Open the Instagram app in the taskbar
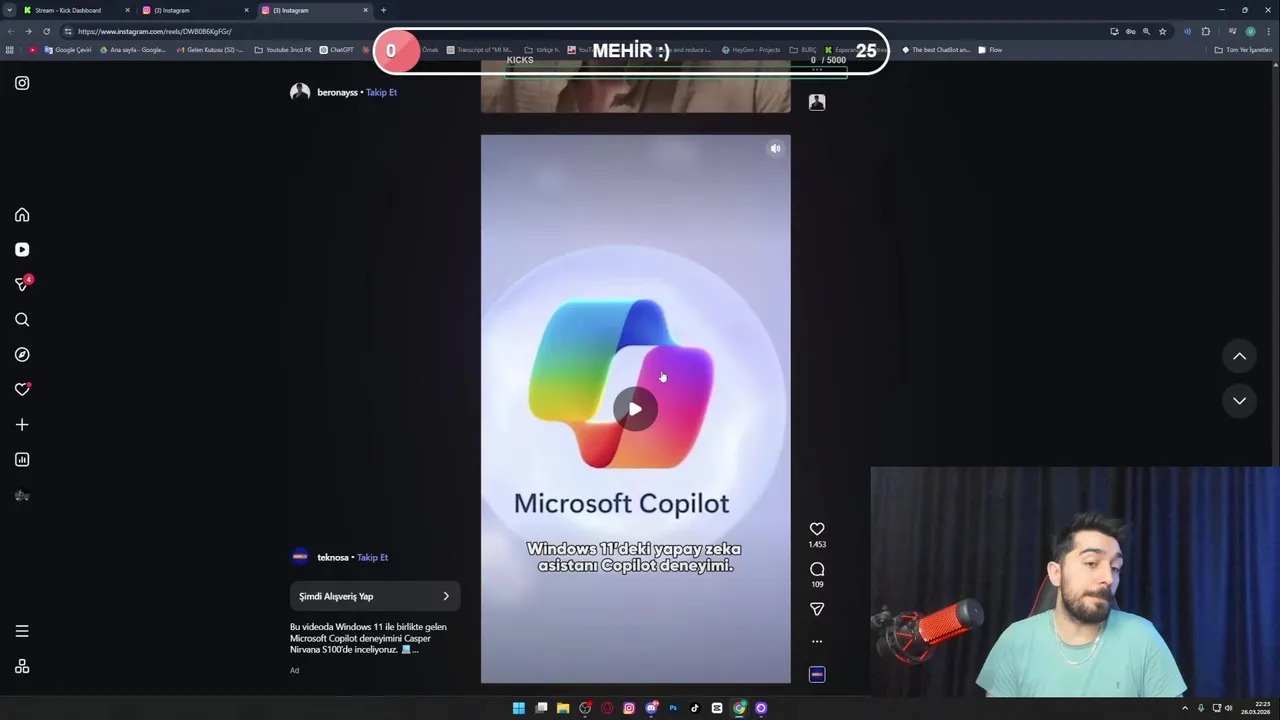This screenshot has height=720, width=1280. 629,708
